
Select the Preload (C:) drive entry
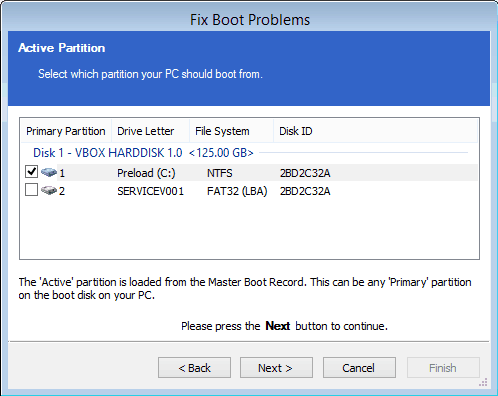click(x=146, y=173)
